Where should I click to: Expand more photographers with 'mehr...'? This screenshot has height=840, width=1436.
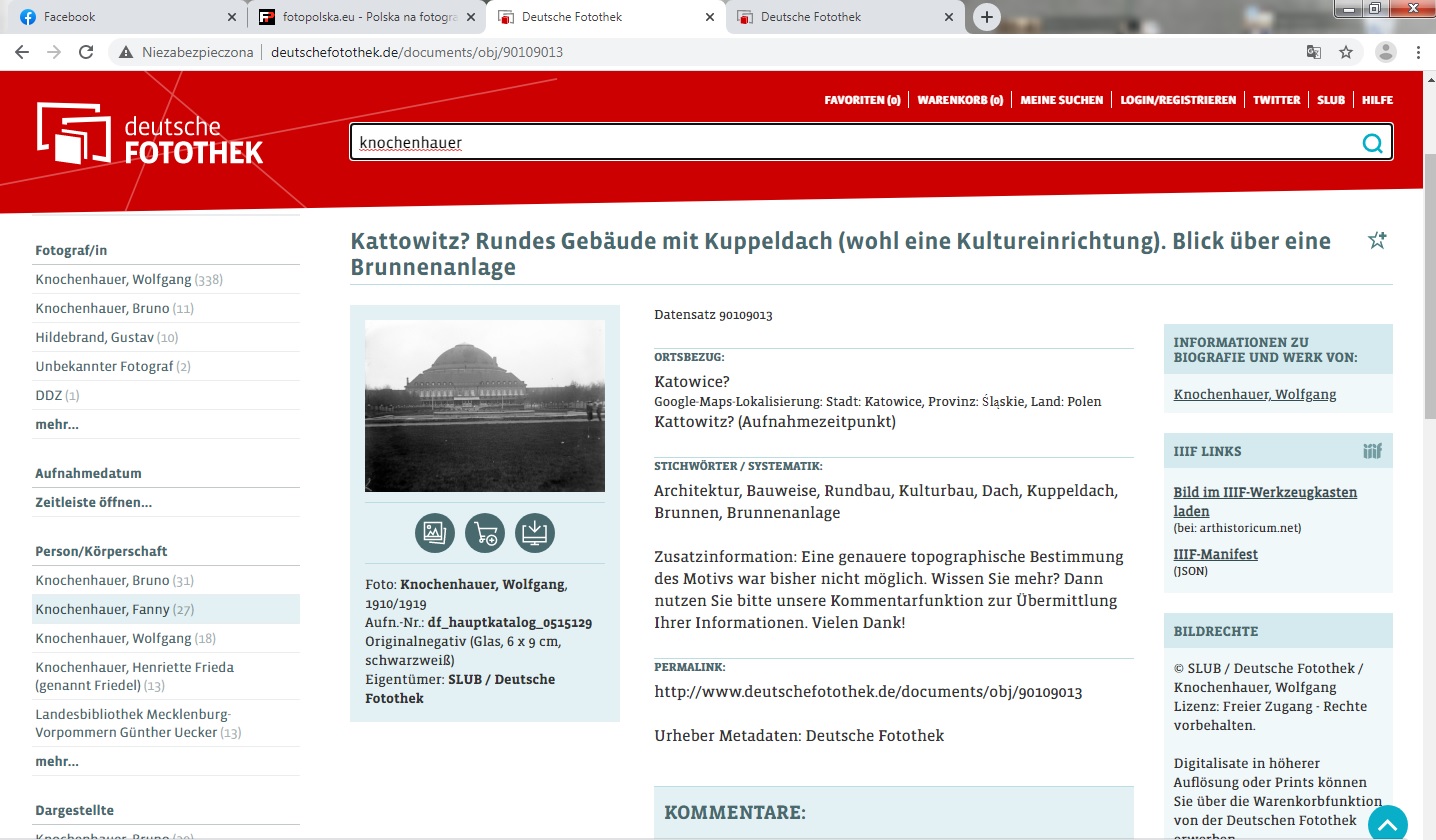pyautogui.click(x=57, y=424)
